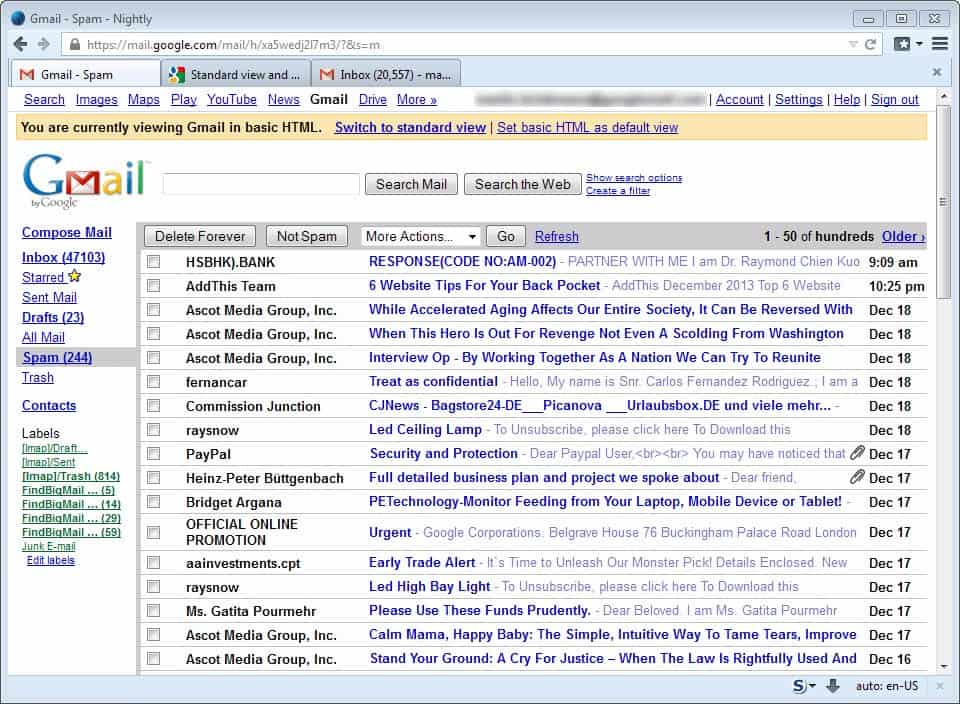Click the Sign out link

click(894, 99)
